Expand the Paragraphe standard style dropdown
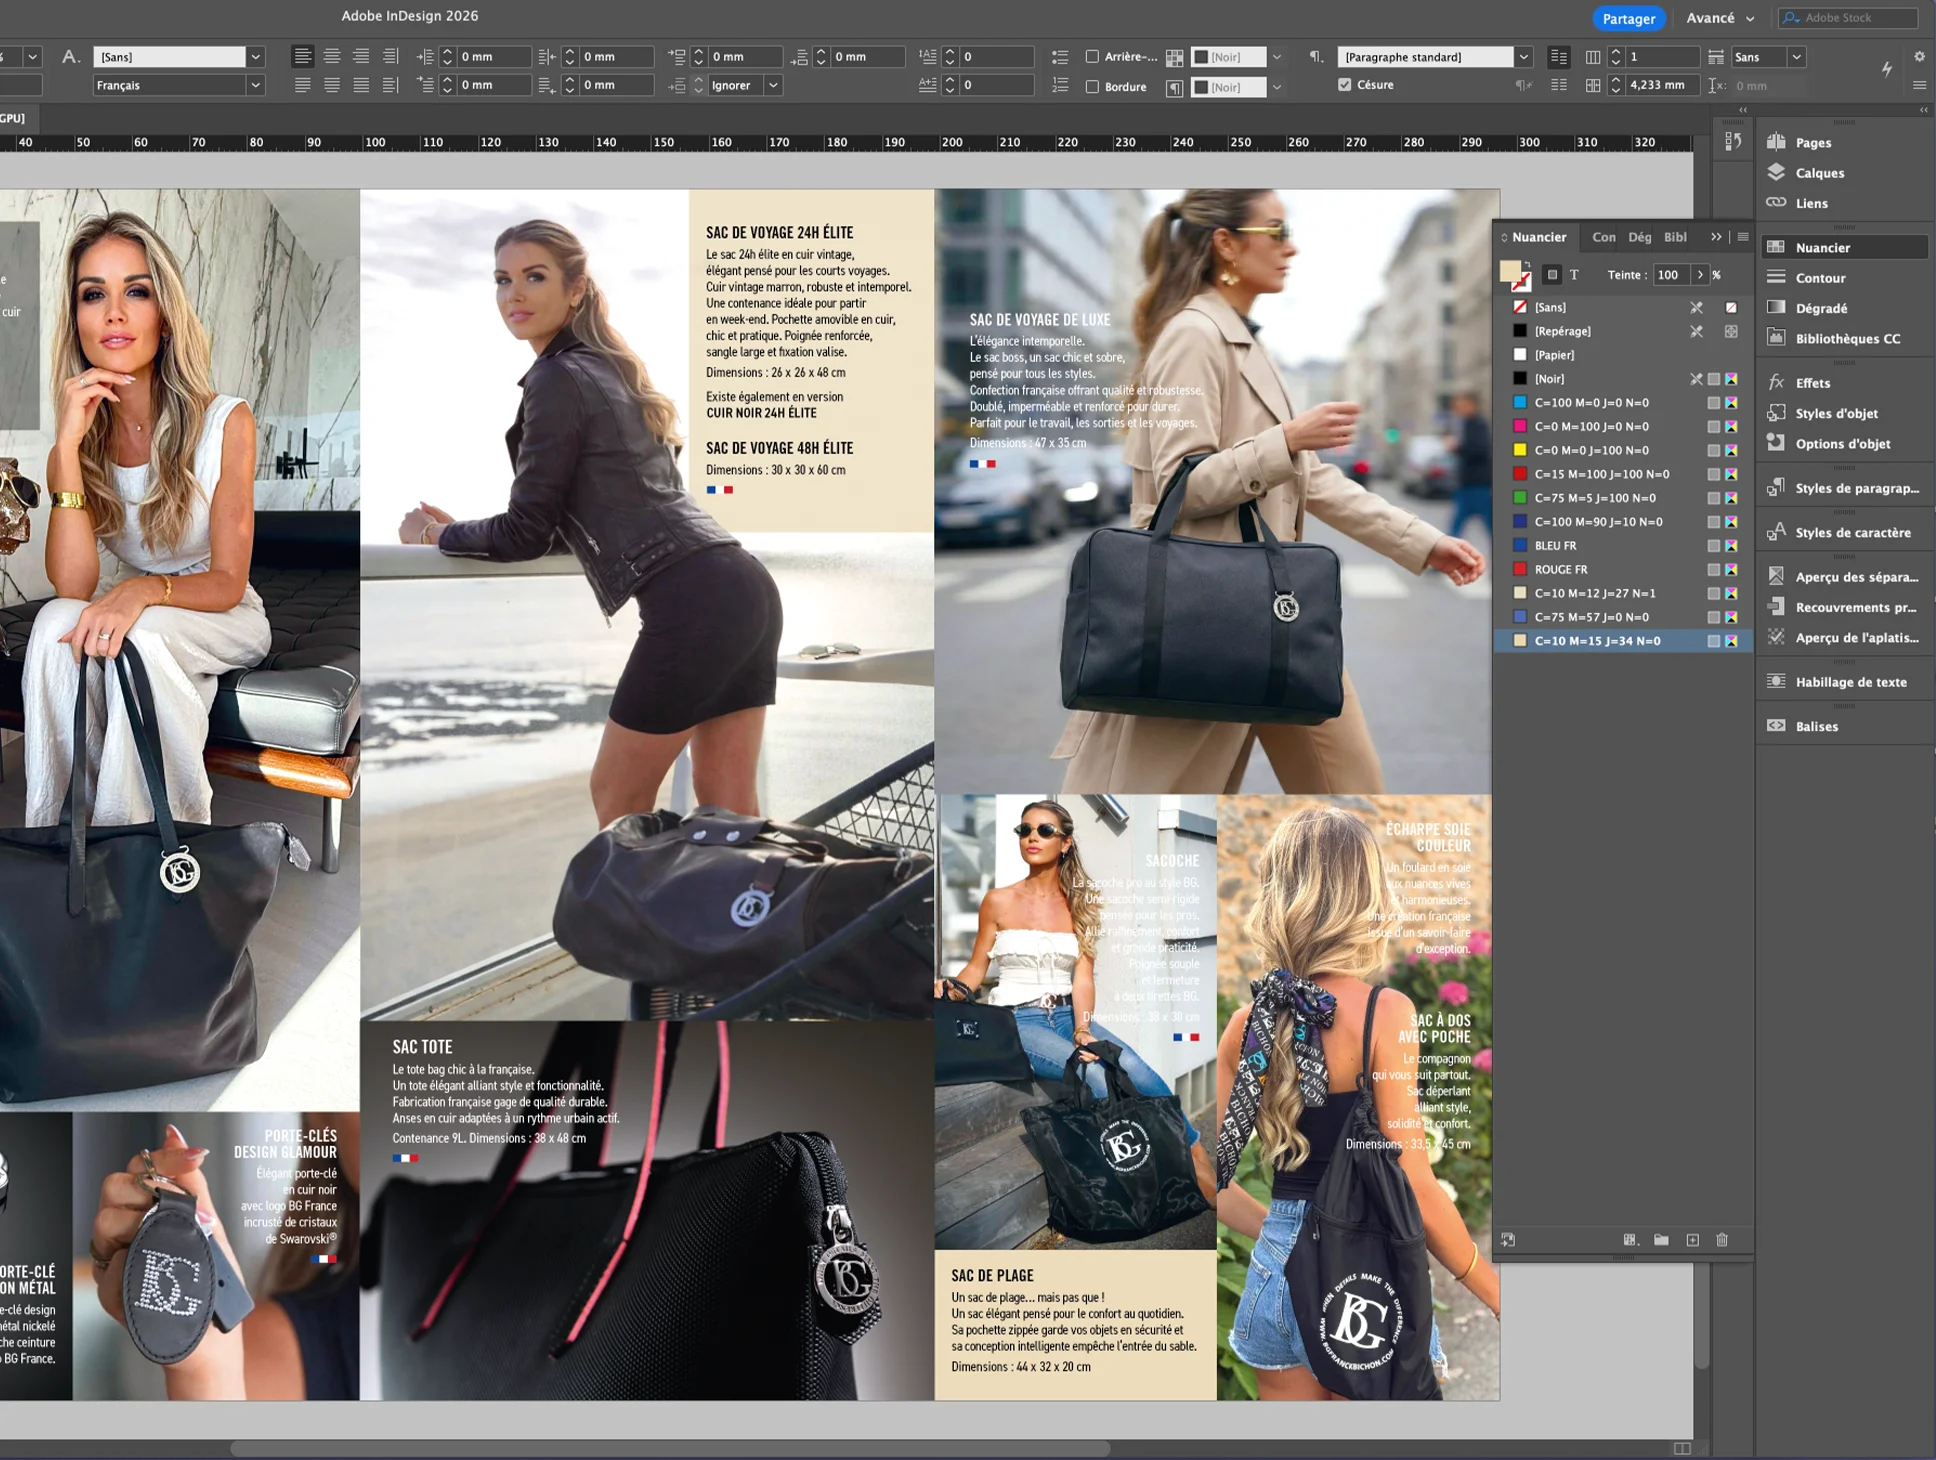The height and width of the screenshot is (1460, 1936). (1523, 57)
